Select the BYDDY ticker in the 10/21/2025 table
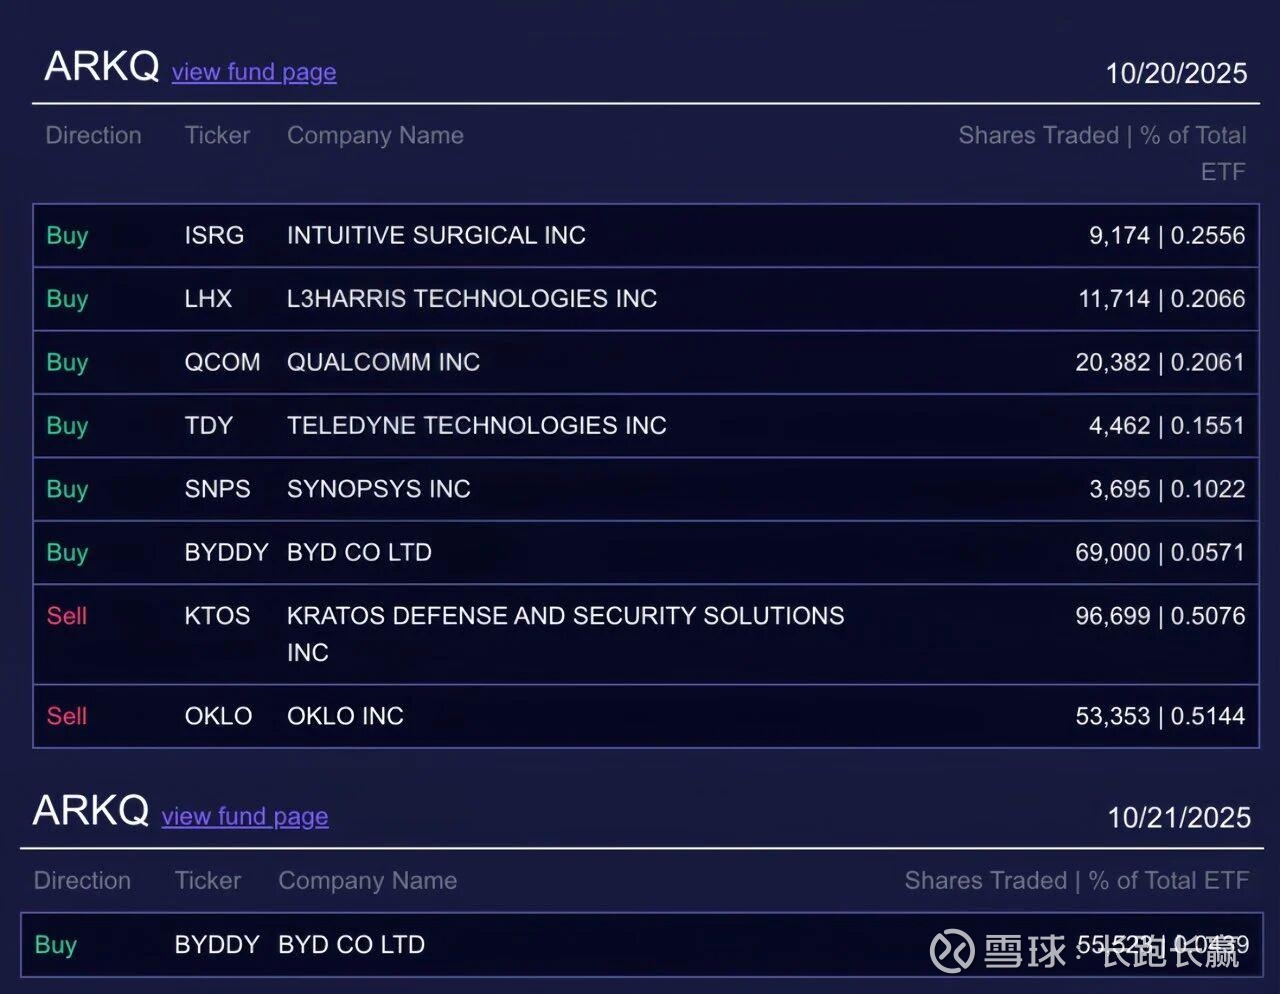The image size is (1280, 994). tap(217, 944)
